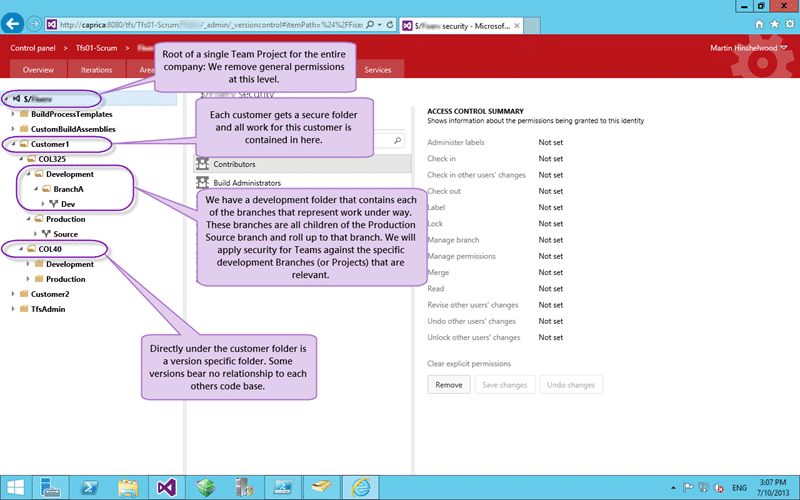Launch the first PowerShell taskbar icon
The width and height of the screenshot is (800, 500).
coord(89,488)
